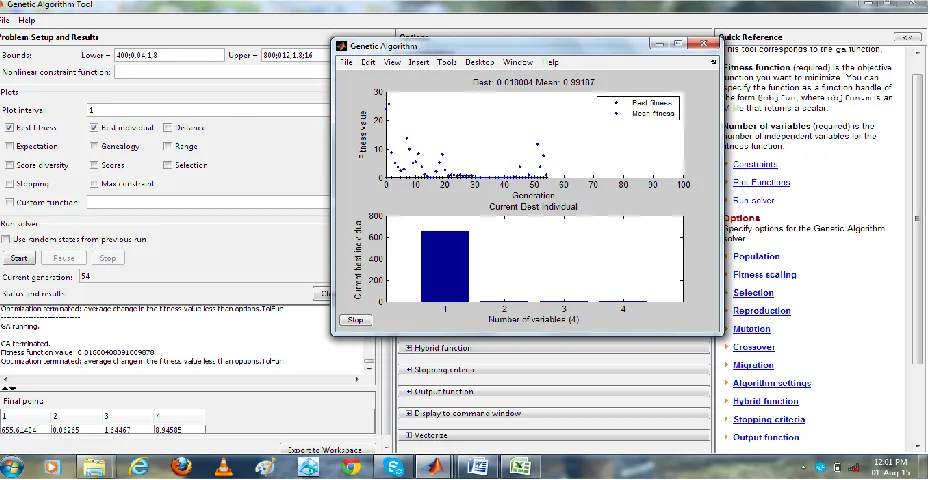Click the Start button to run solver
930x480 pixels.
pos(19,258)
